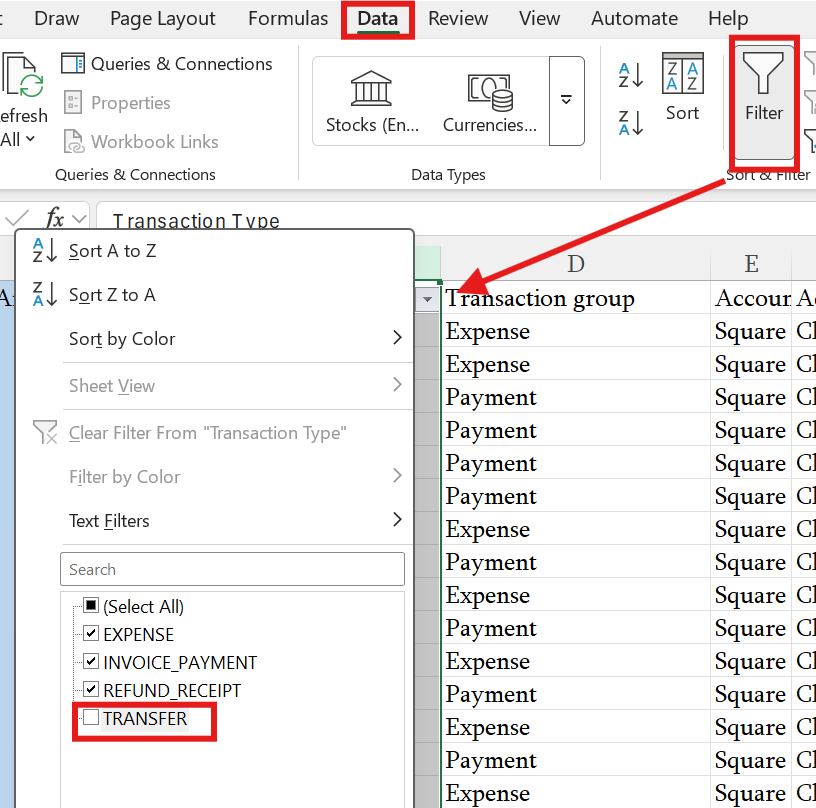Check the TRANSFER filter checkbox
816x808 pixels.
click(91, 717)
